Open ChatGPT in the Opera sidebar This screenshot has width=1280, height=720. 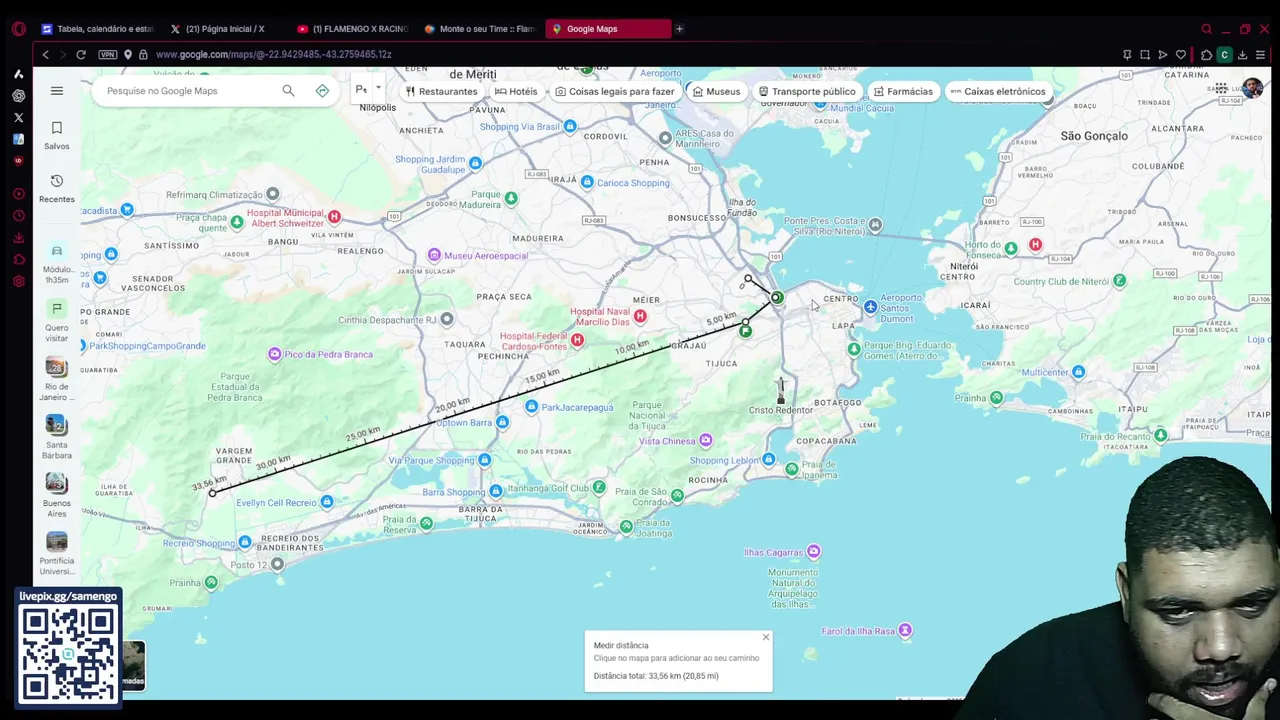pos(18,96)
